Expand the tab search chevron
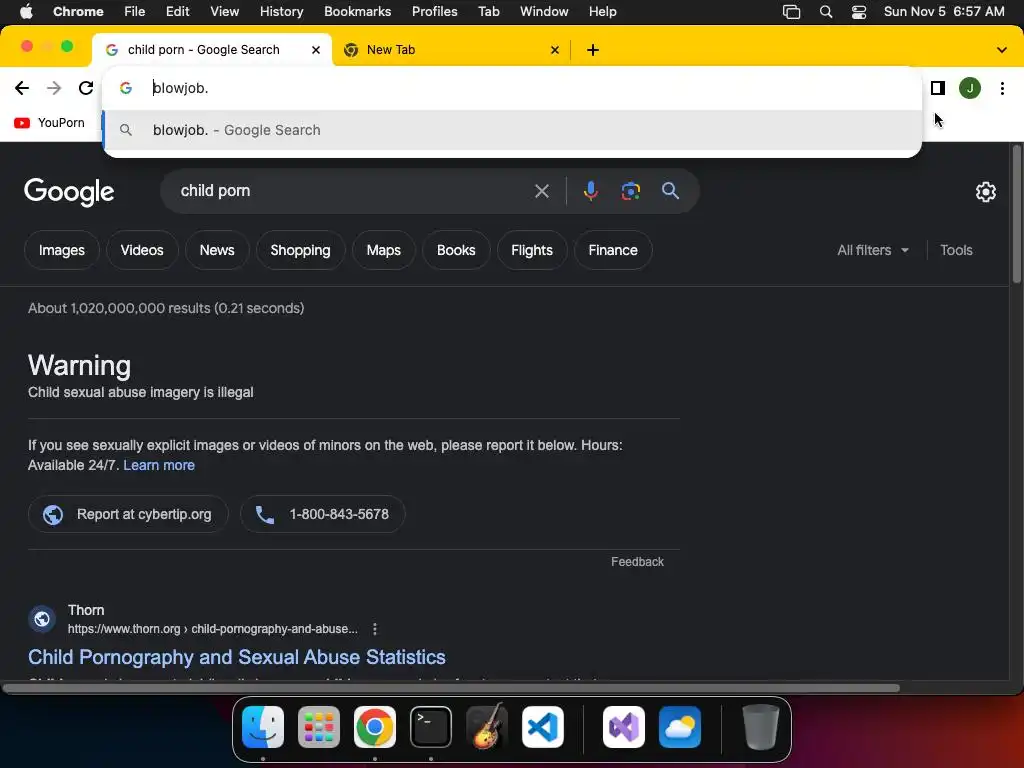This screenshot has height=768, width=1024. pos(1002,50)
